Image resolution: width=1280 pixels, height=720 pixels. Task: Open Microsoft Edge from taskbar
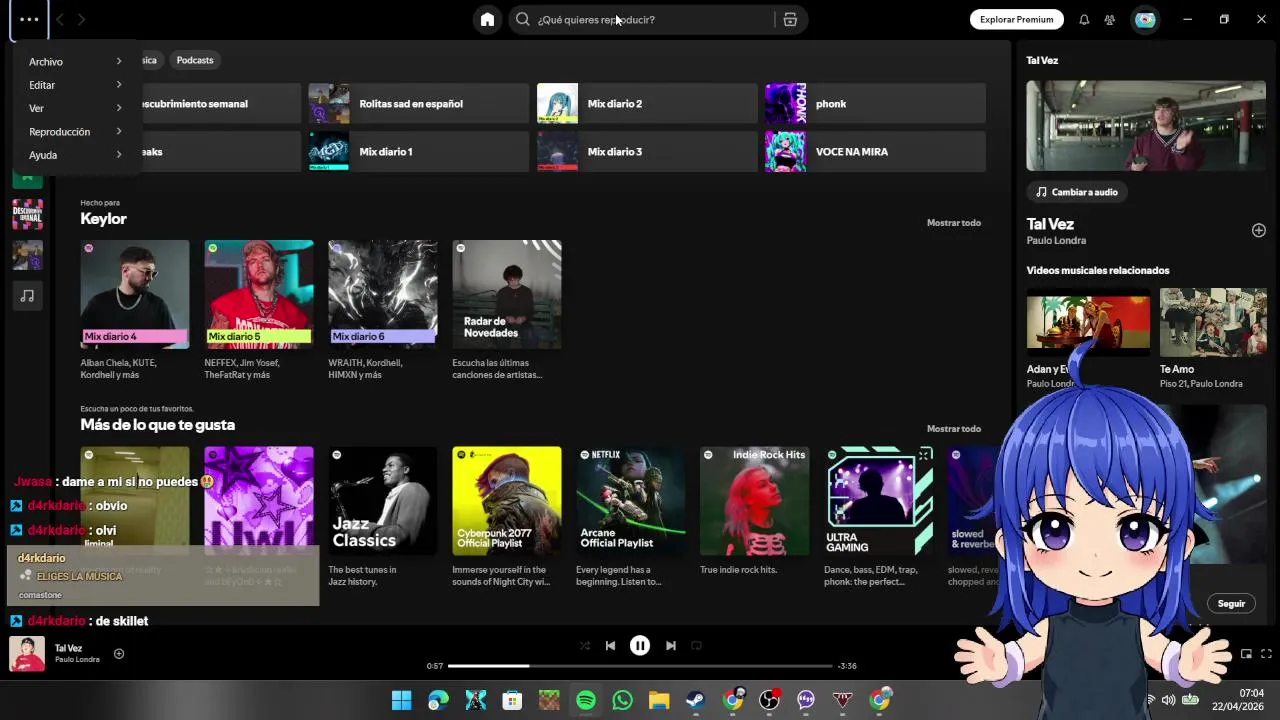[x=438, y=700]
